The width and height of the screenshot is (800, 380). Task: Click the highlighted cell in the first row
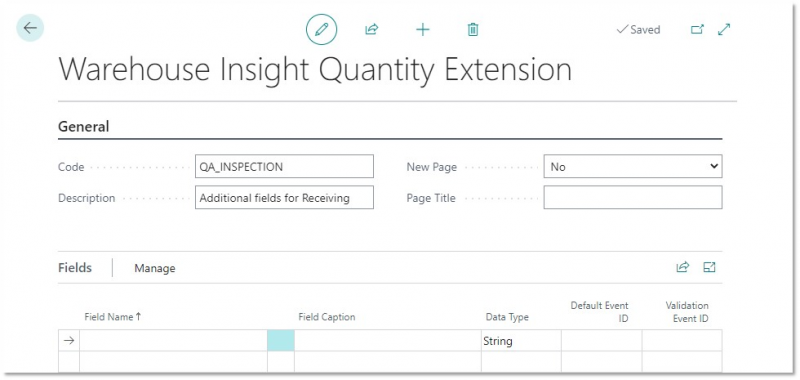click(281, 340)
